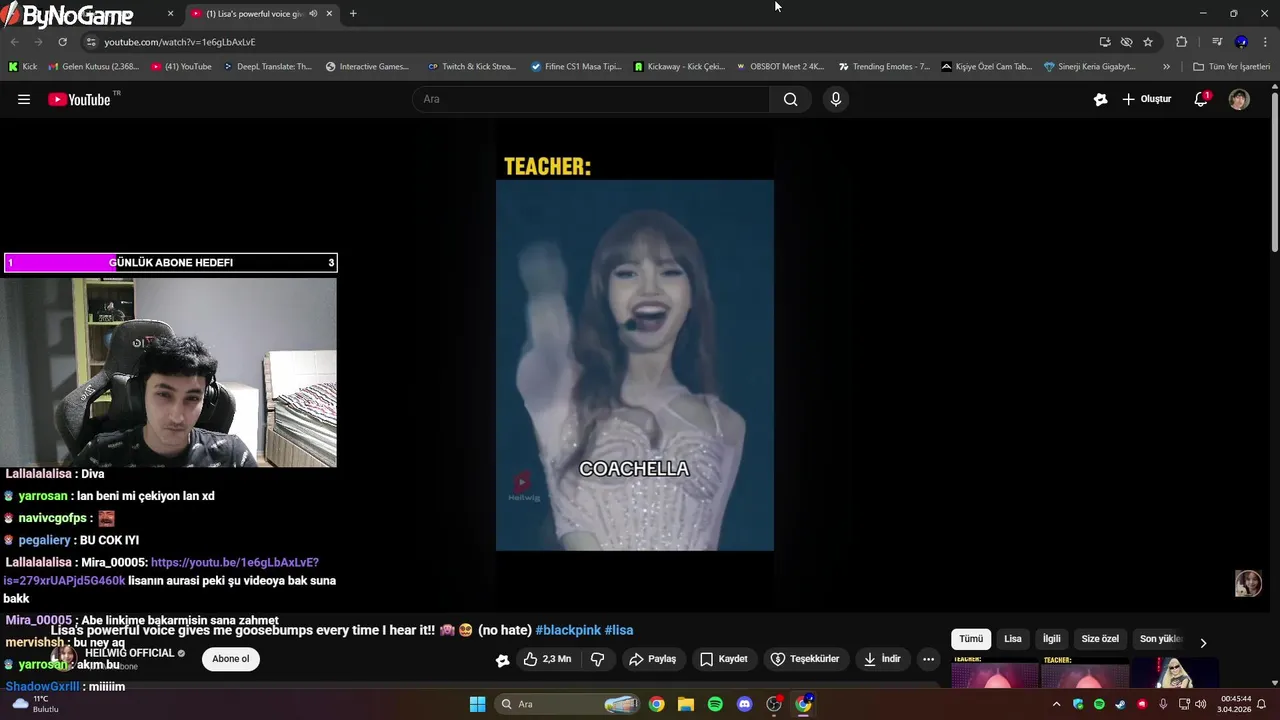The height and width of the screenshot is (720, 1280).
Task: Open the Kickaway bookmark
Action: tap(679, 67)
